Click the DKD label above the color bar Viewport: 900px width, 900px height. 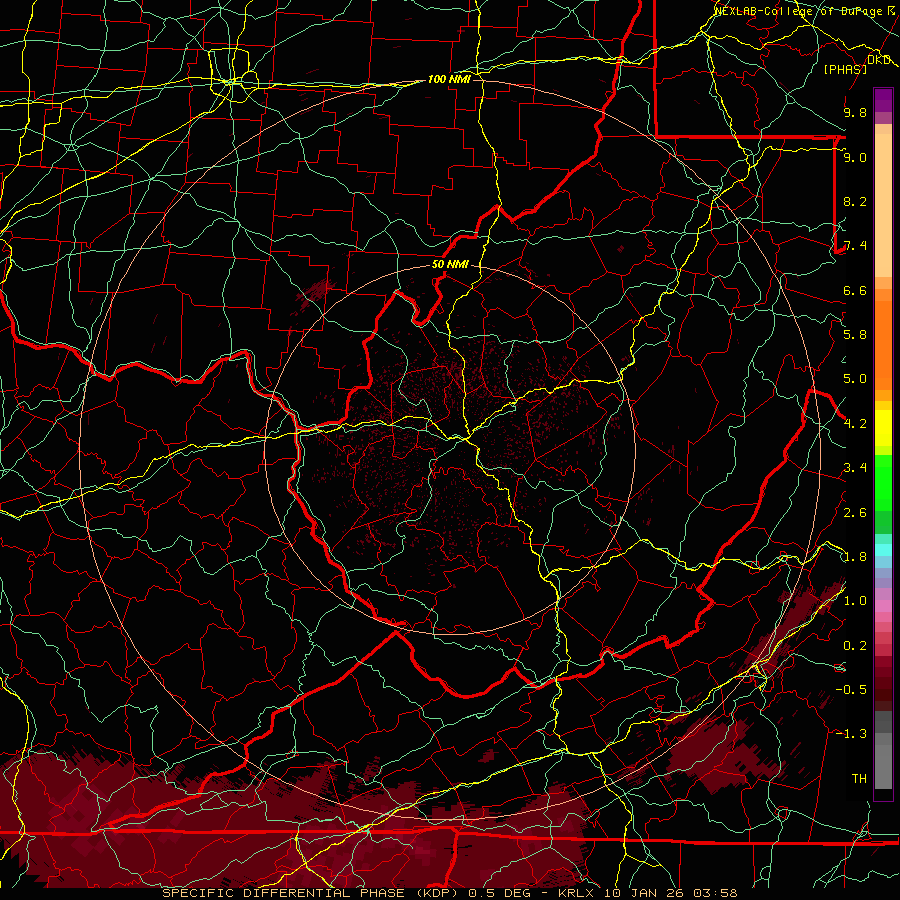878,60
